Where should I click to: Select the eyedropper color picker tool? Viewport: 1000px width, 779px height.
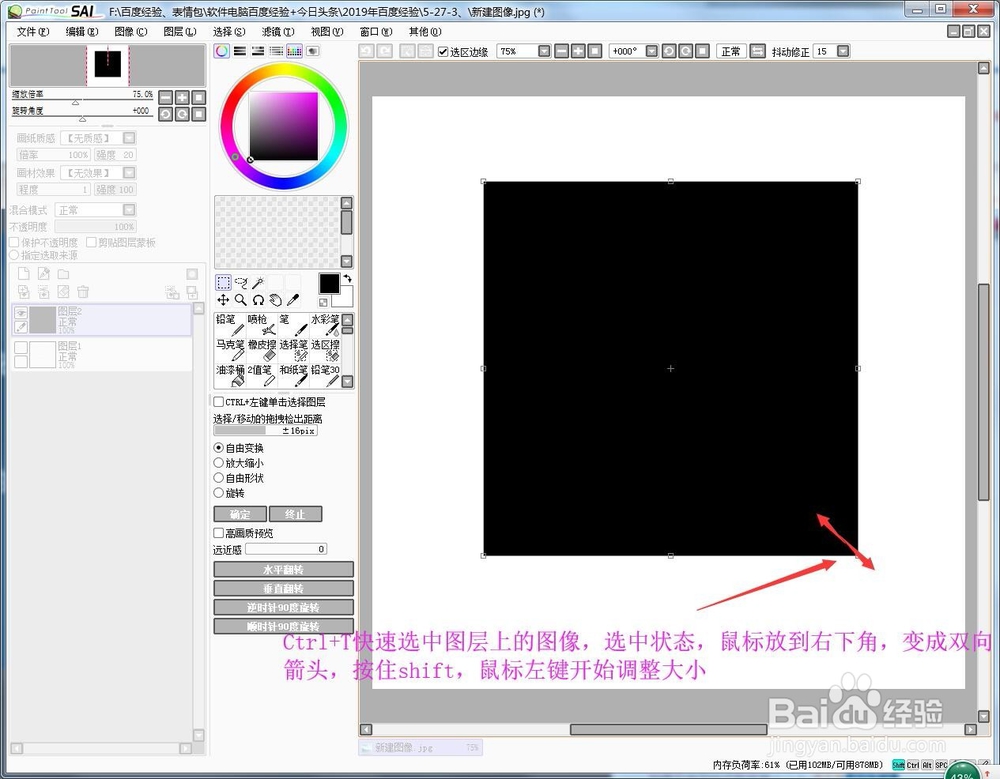(x=293, y=300)
